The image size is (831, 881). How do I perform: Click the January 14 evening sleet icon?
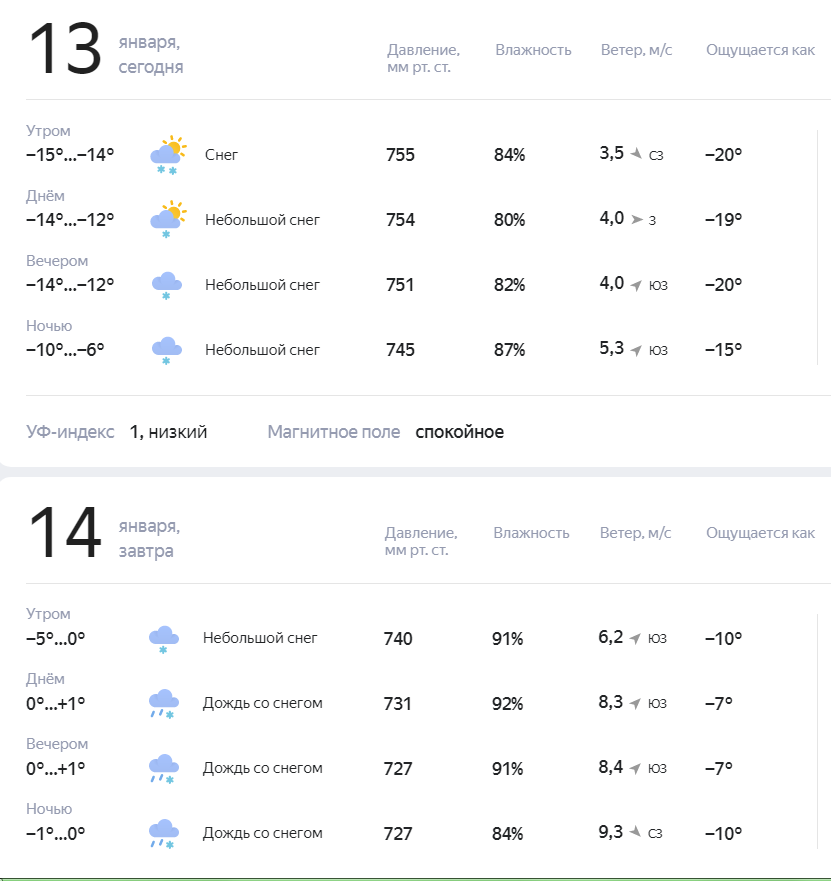click(164, 769)
